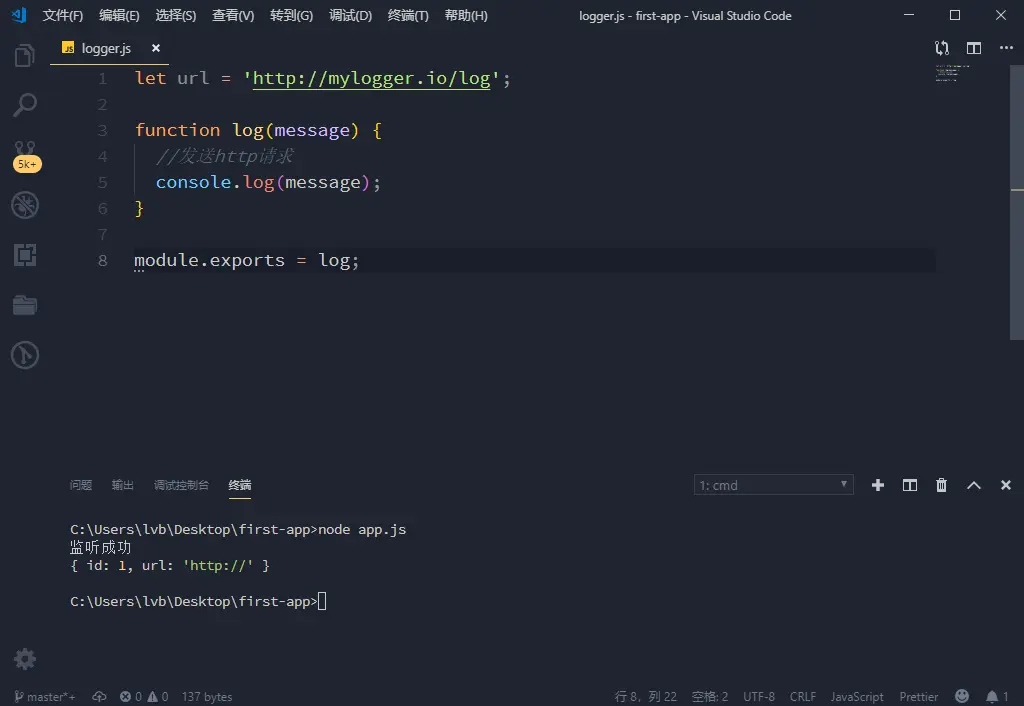Switch to the 终端 panel tab
The width and height of the screenshot is (1024, 706).
(x=240, y=485)
